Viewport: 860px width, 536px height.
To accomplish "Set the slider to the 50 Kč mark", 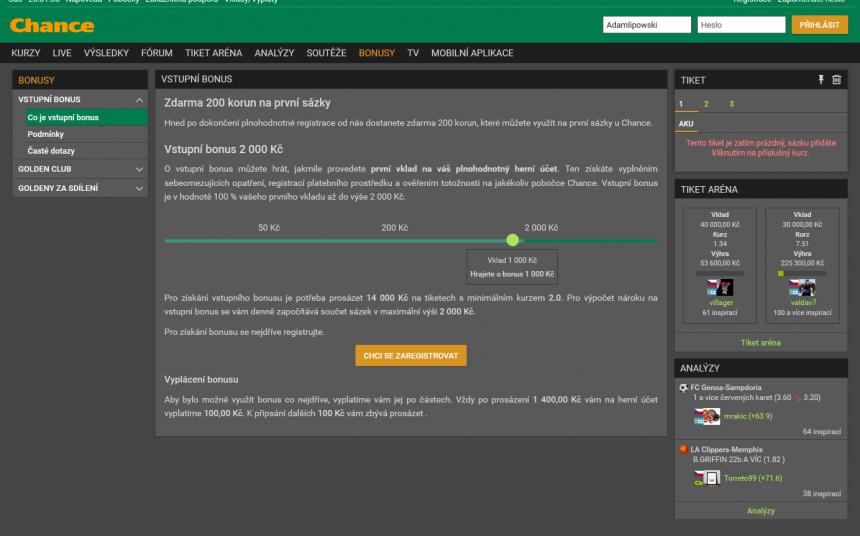I will pyautogui.click(x=269, y=228).
